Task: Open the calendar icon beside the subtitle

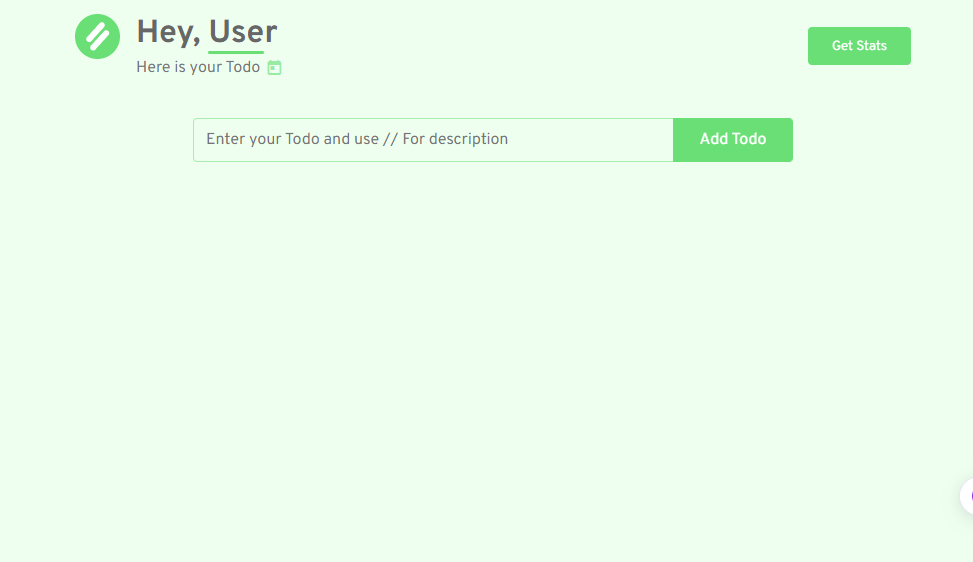Action: coord(274,68)
